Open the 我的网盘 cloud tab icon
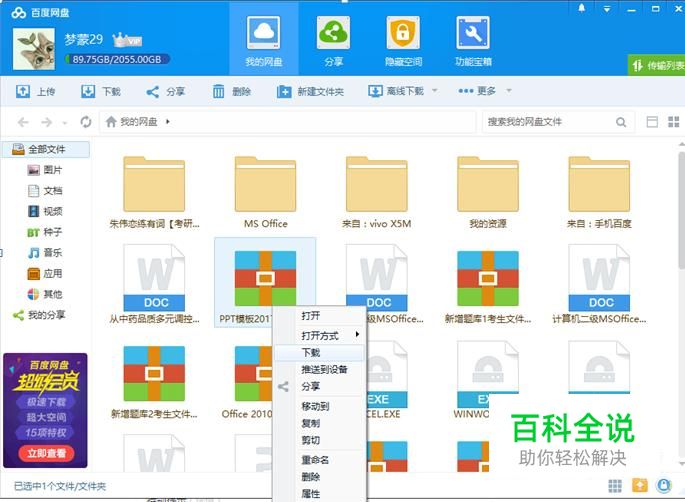Screen dimensions: 685x502 263,33
